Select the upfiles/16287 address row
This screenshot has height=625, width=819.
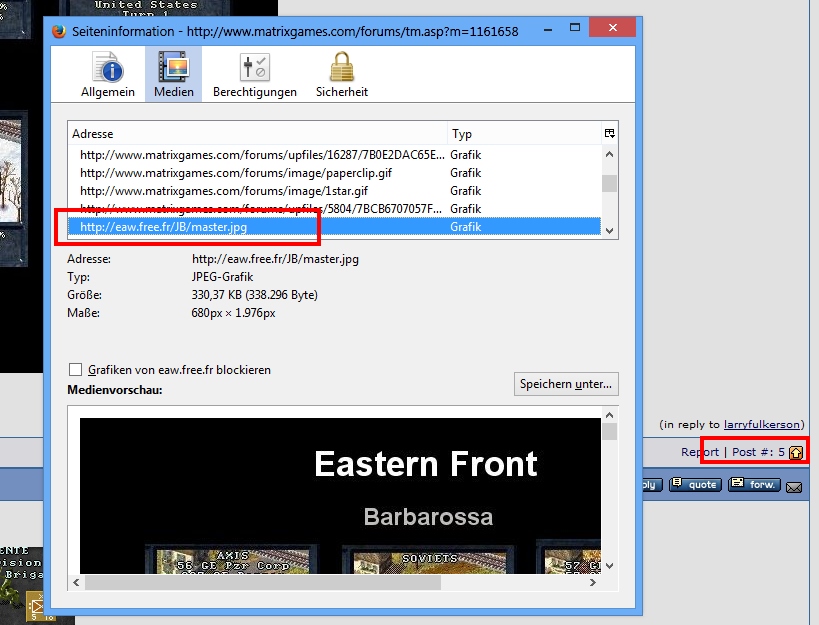[334, 155]
